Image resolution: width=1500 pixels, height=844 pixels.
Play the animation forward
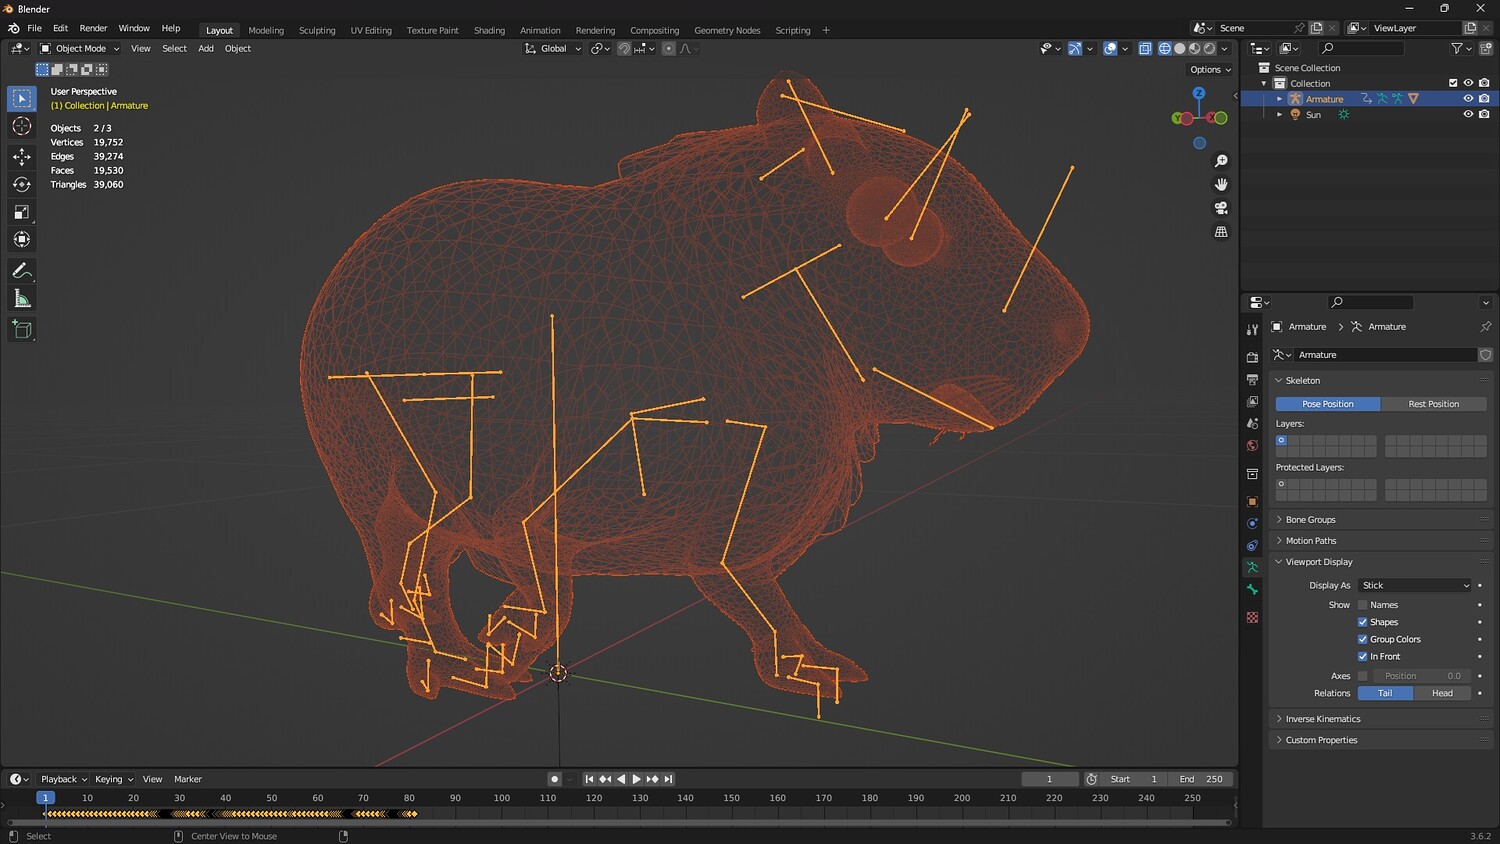click(636, 779)
